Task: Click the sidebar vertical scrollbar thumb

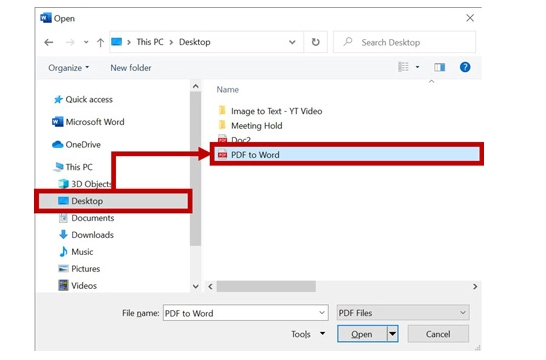Action: (x=196, y=169)
